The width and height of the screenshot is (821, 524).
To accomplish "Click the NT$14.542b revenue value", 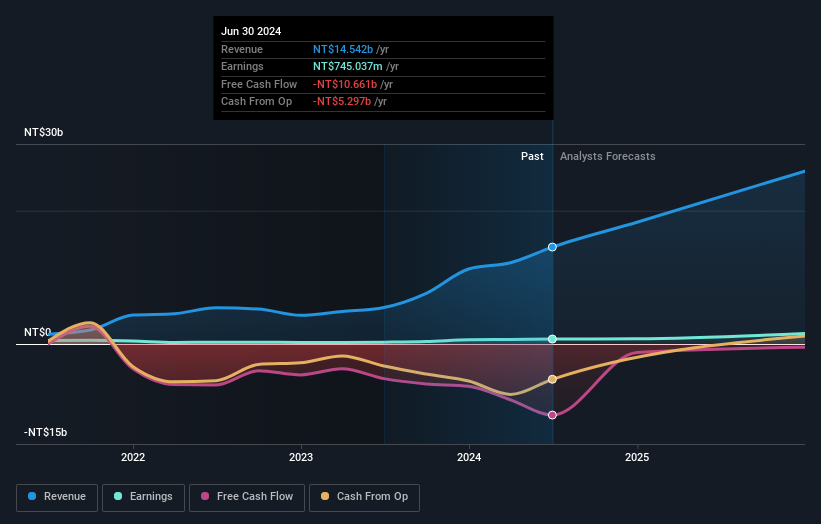I will coord(343,49).
